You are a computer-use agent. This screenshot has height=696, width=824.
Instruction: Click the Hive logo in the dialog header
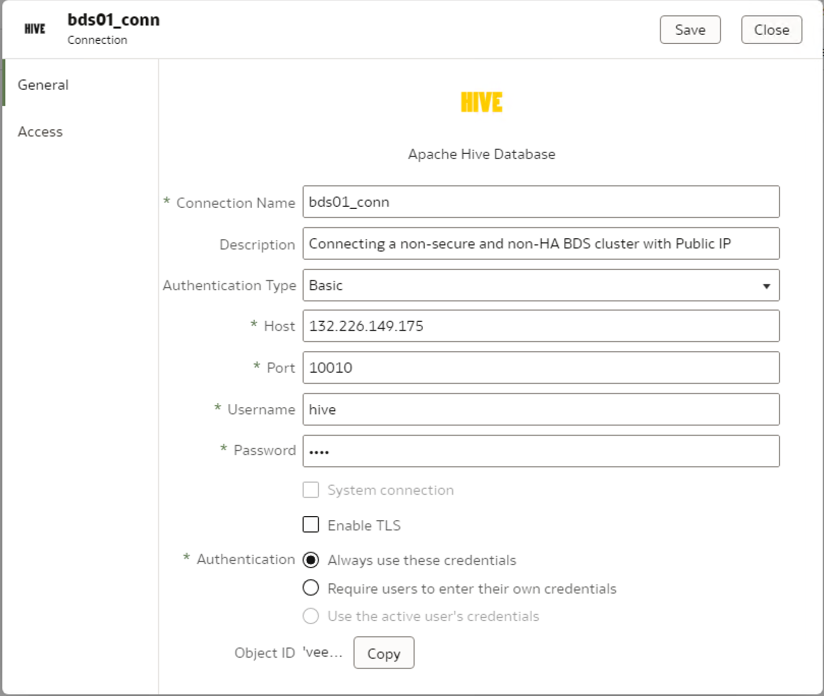(x=35, y=28)
